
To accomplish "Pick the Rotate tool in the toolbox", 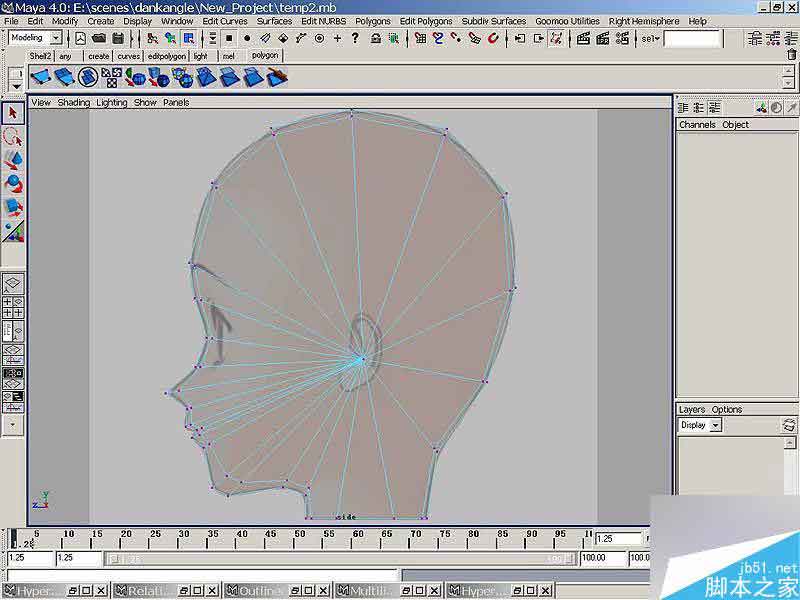I will [x=13, y=184].
